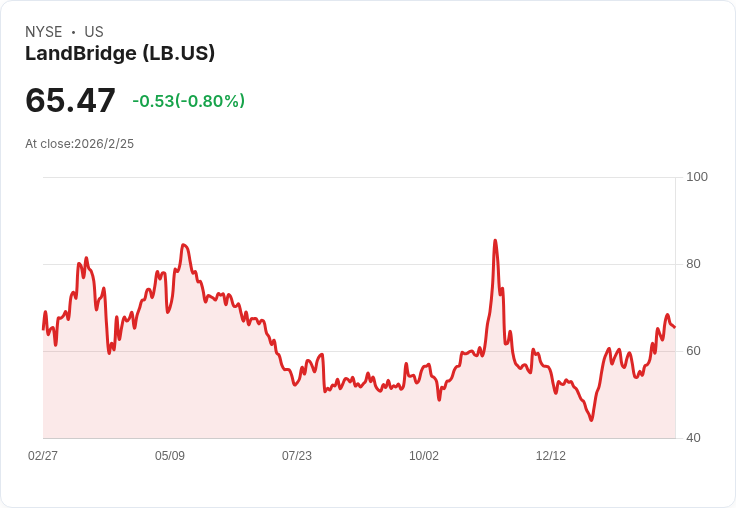The width and height of the screenshot is (736, 508).
Task: Click the 80 y-axis price label
Action: coord(693,264)
